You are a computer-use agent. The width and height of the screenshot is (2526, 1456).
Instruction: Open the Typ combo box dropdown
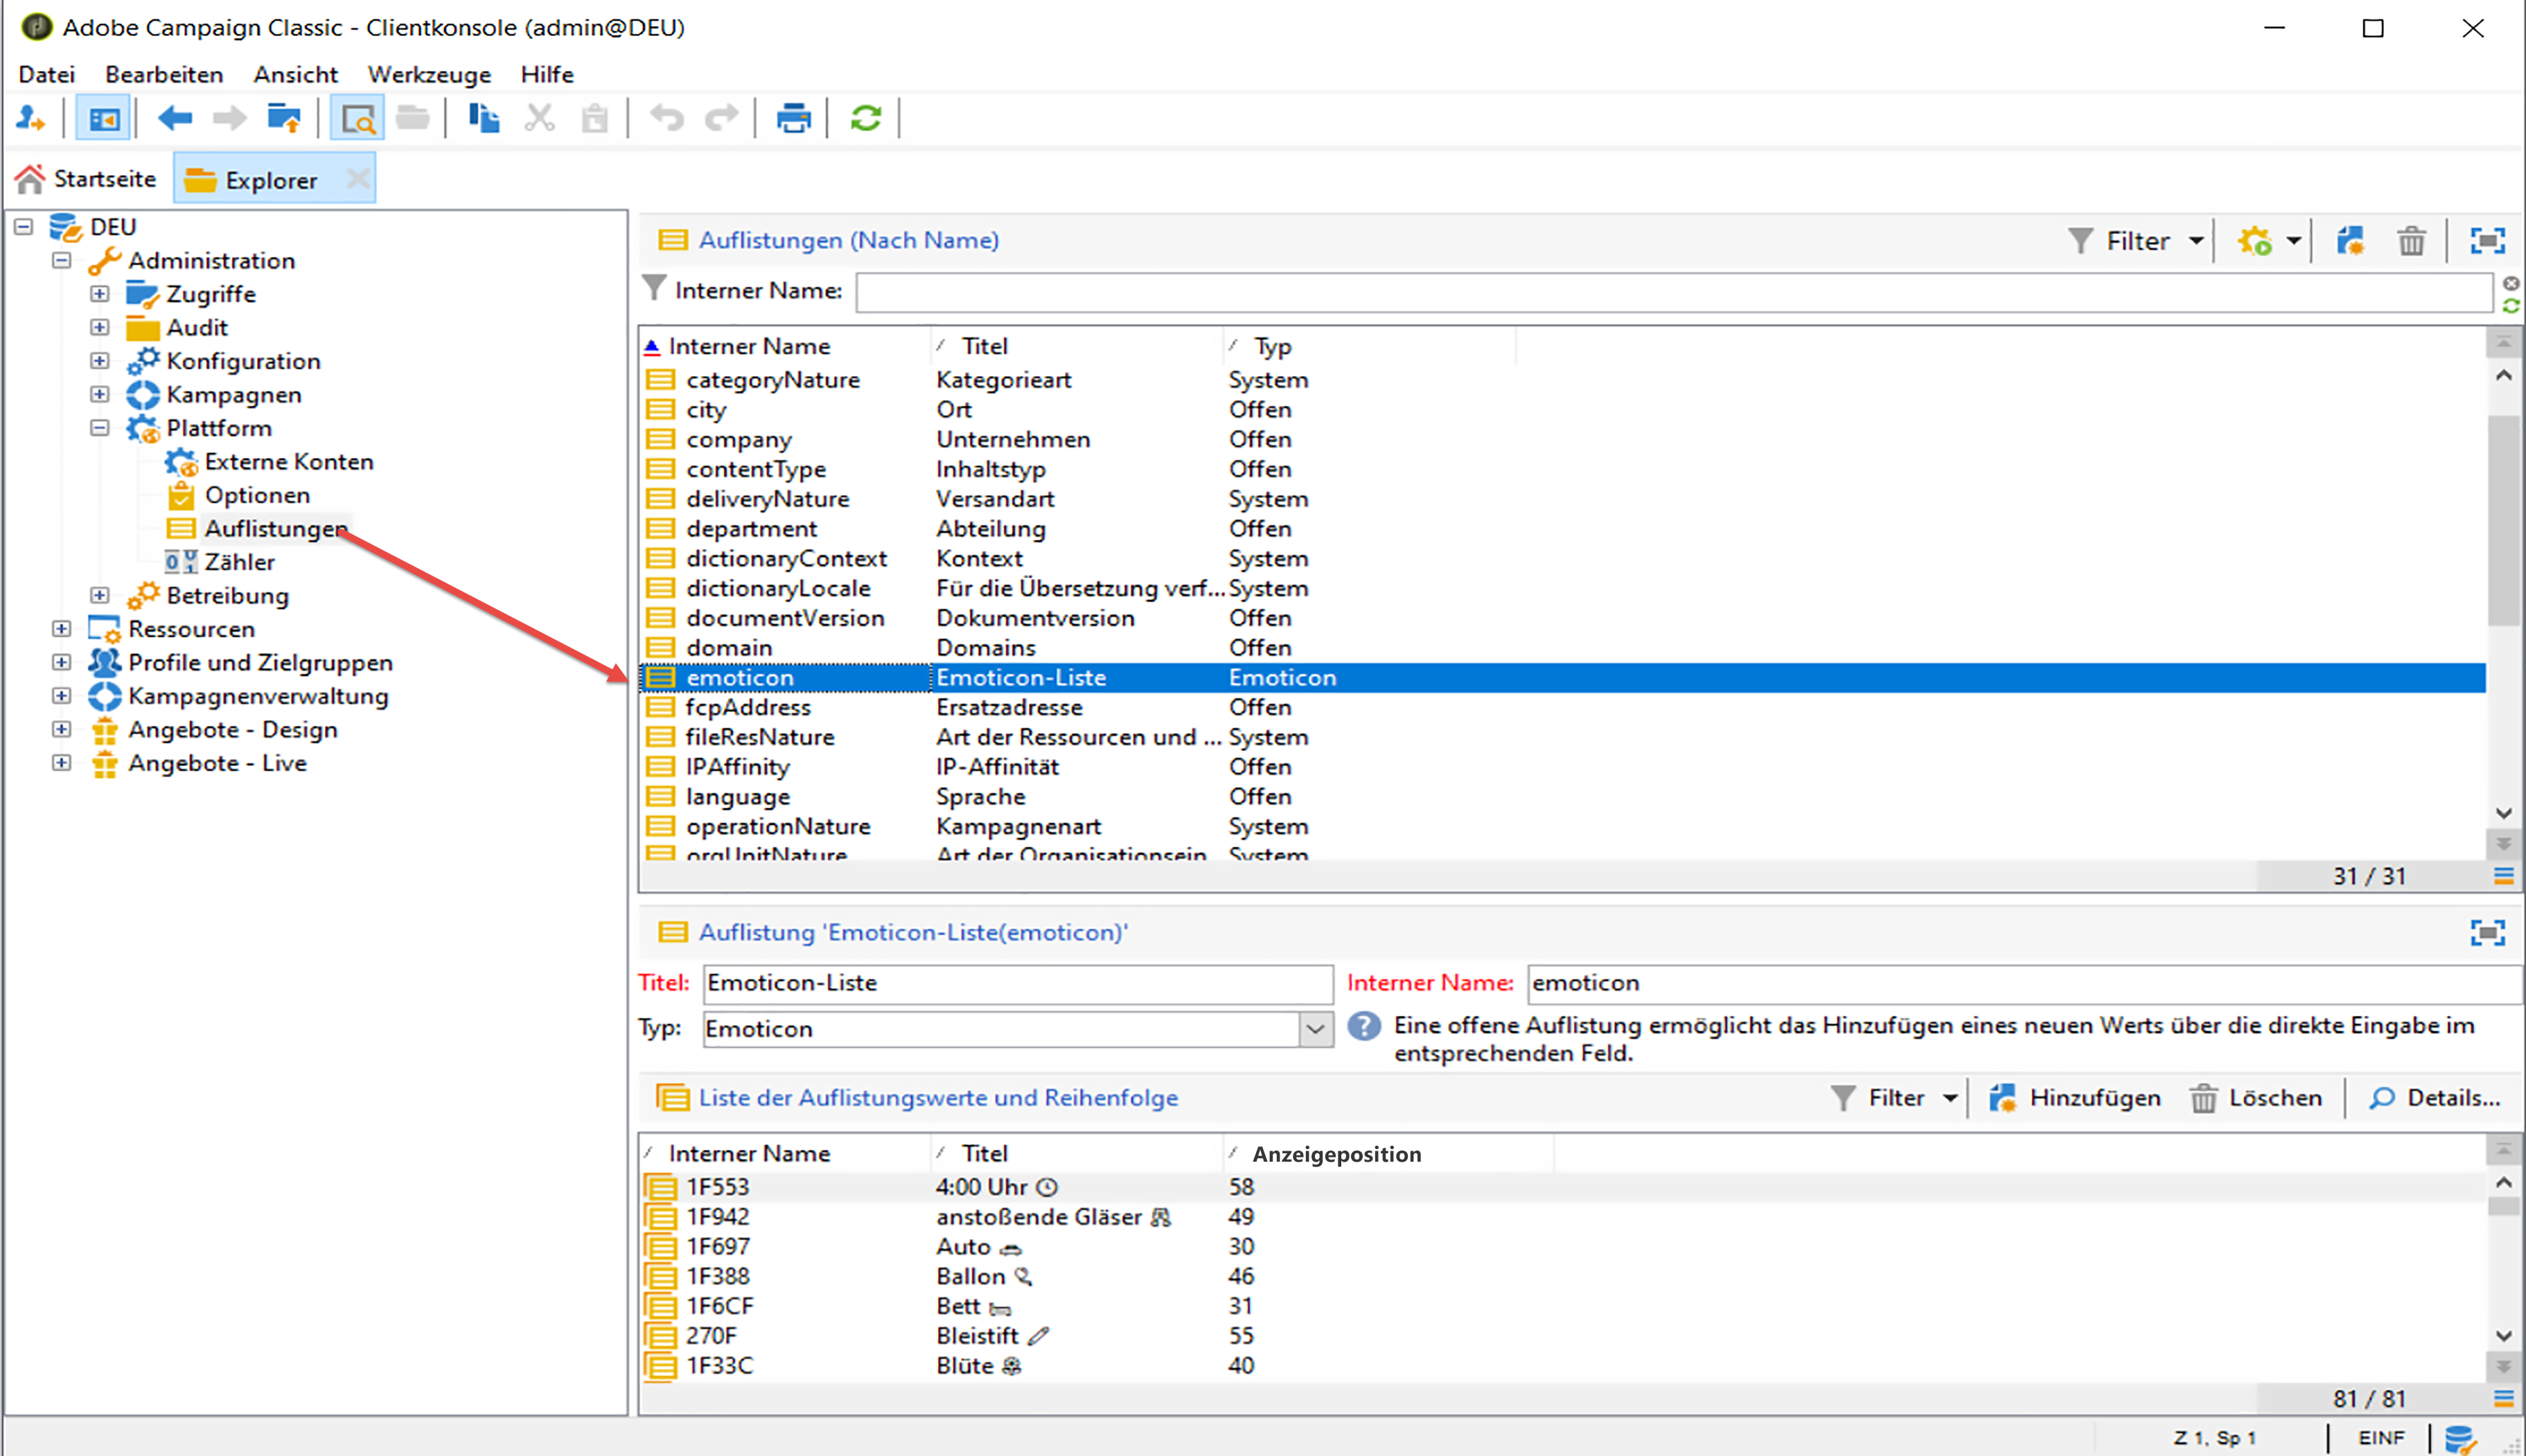1315,1029
